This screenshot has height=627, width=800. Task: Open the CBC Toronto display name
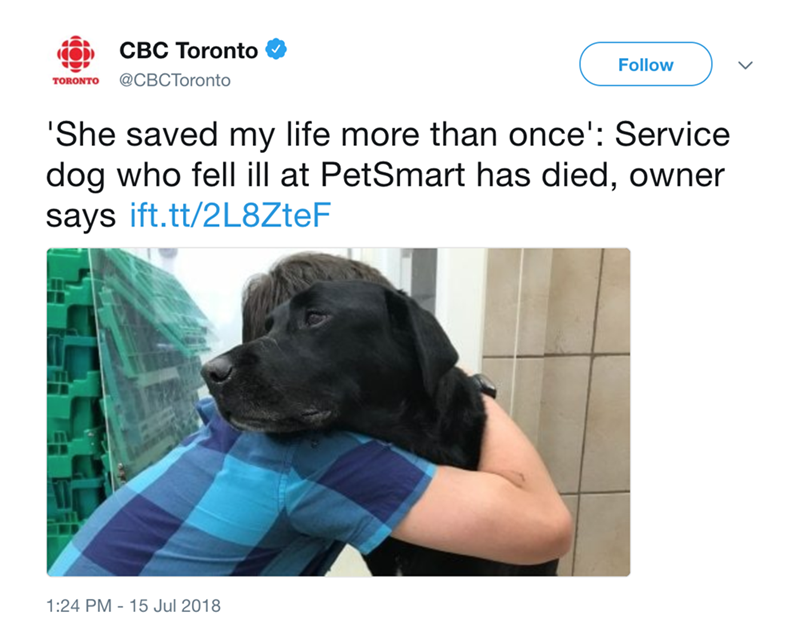(189, 50)
